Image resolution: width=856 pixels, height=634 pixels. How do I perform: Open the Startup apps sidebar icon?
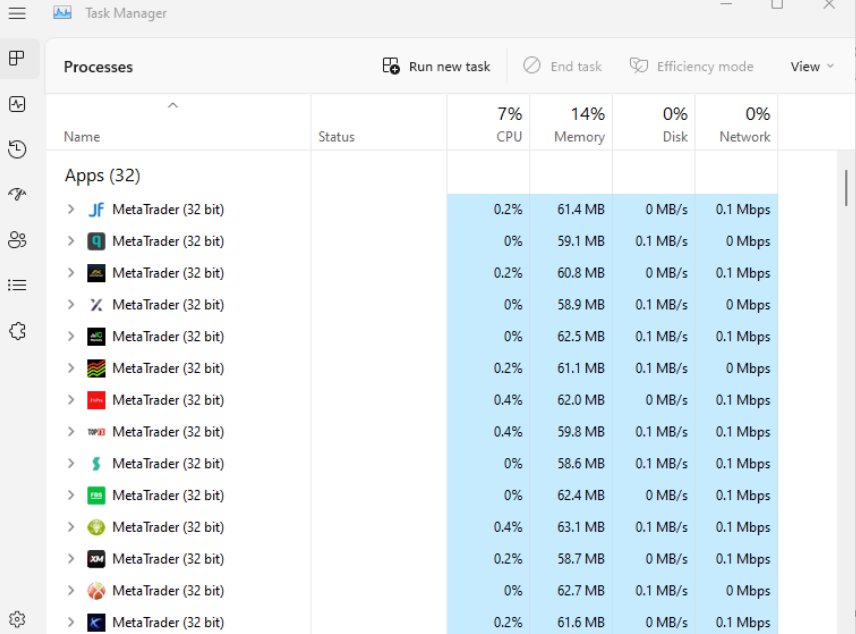pos(17,194)
